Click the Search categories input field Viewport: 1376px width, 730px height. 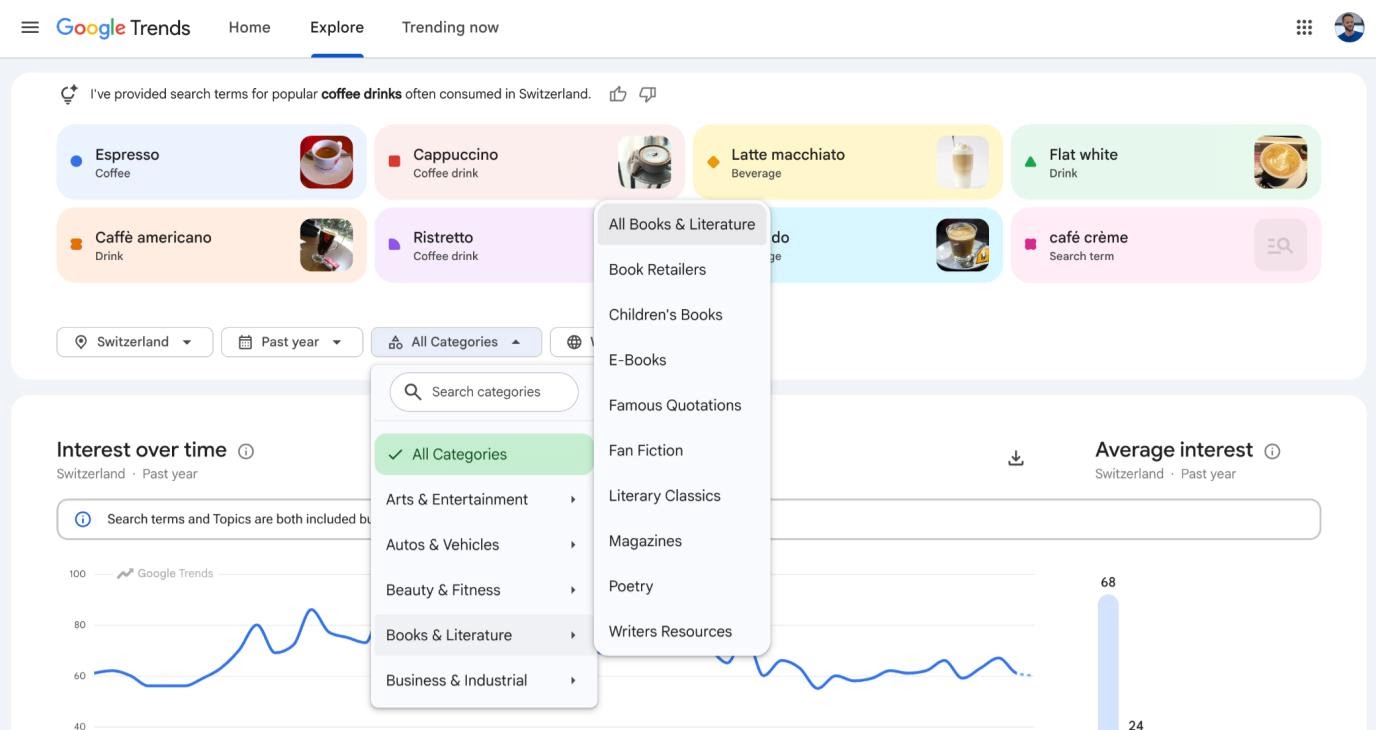(x=484, y=392)
